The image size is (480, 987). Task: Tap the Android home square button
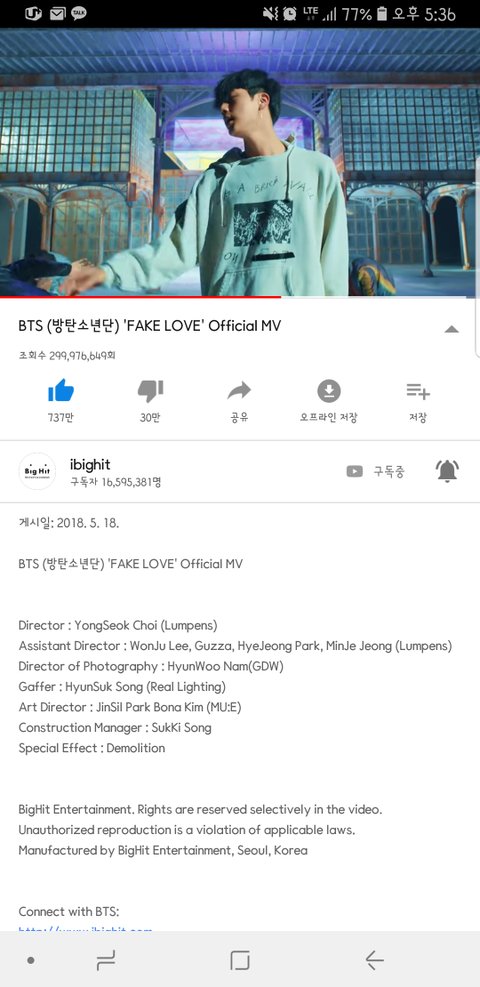[x=240, y=960]
